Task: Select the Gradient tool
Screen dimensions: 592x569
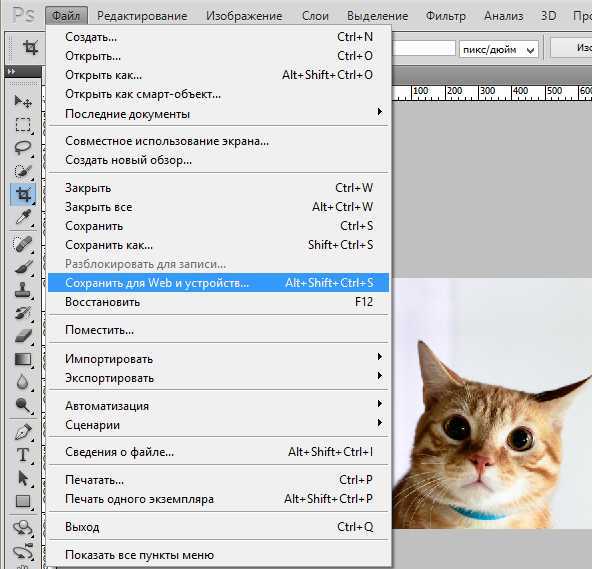Action: [x=23, y=359]
